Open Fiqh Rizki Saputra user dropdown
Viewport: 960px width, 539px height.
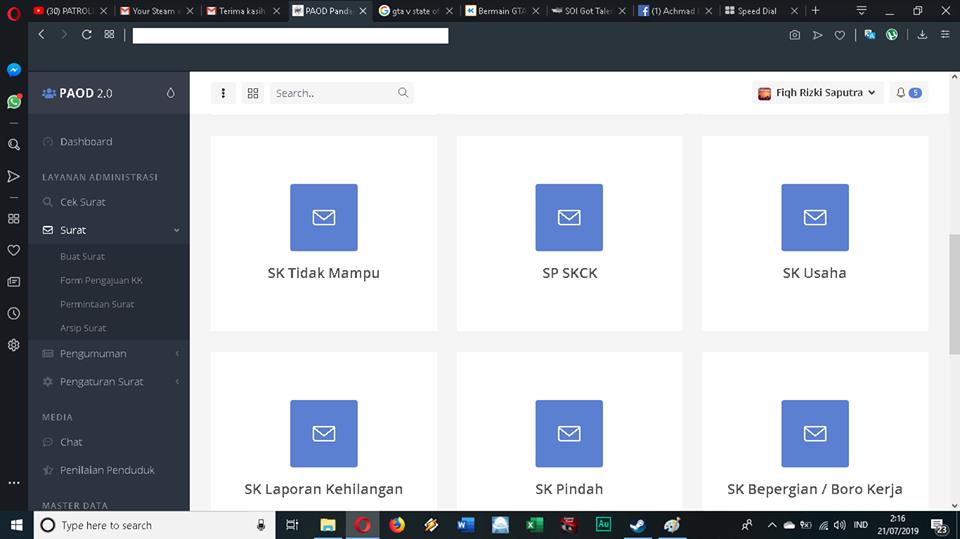pos(817,92)
